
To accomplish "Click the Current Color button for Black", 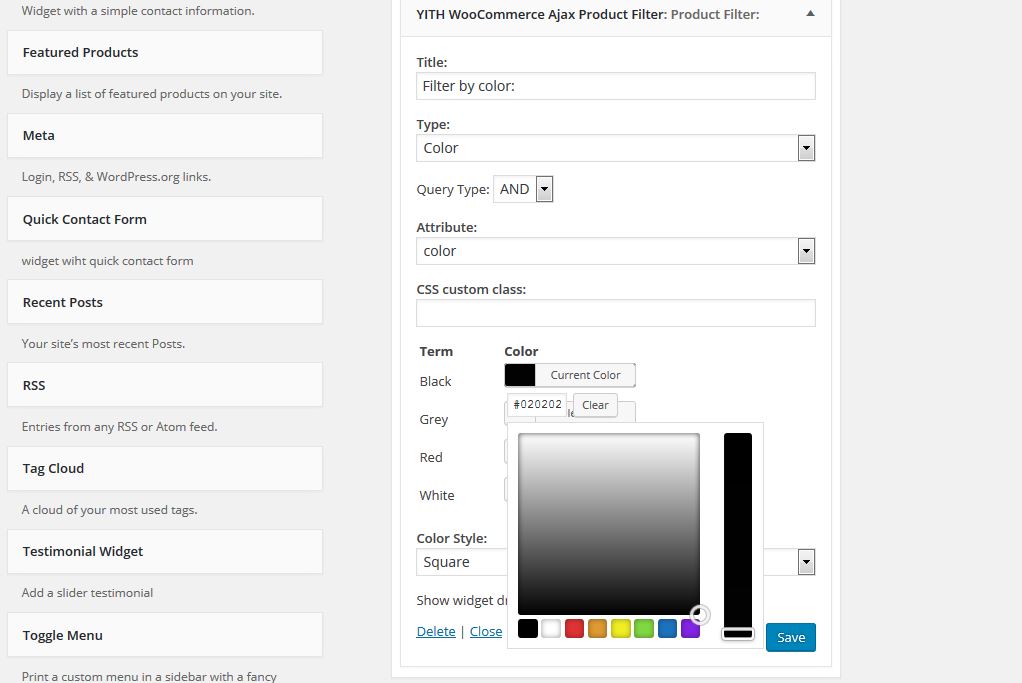I will click(x=585, y=375).
